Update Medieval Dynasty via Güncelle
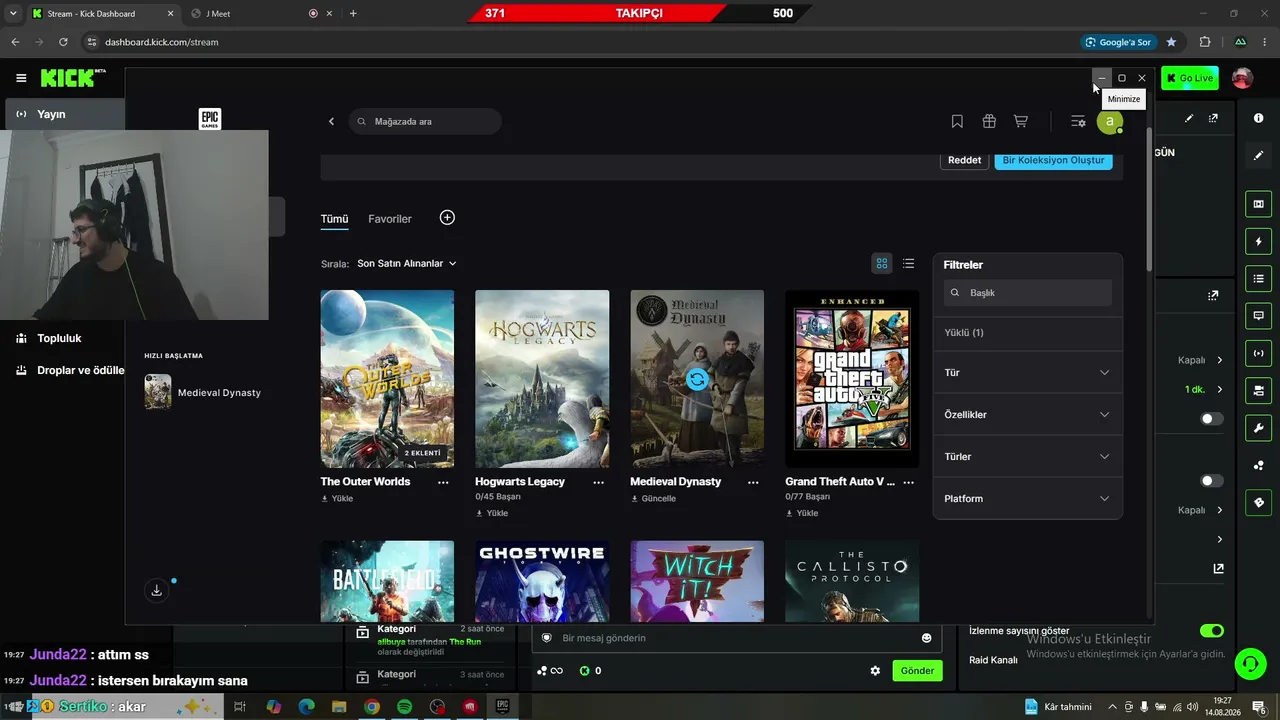 click(x=653, y=499)
